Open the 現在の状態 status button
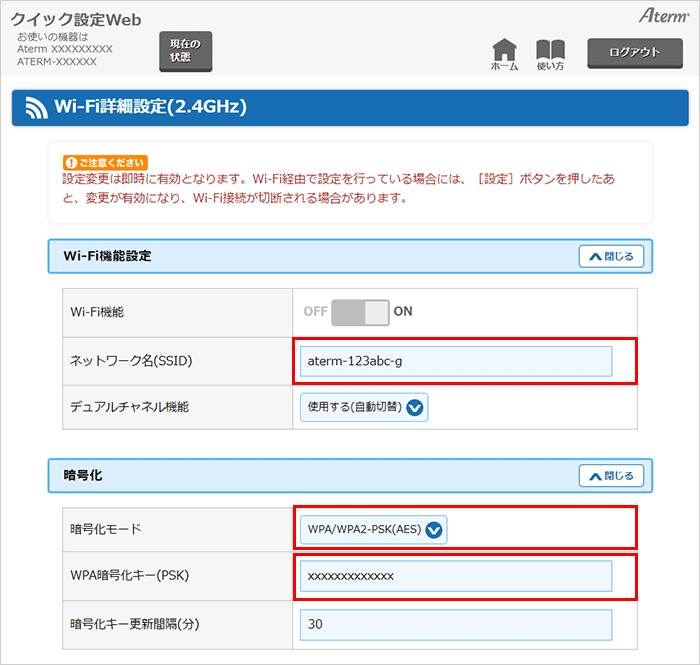The height and width of the screenshot is (665, 700). point(185,51)
